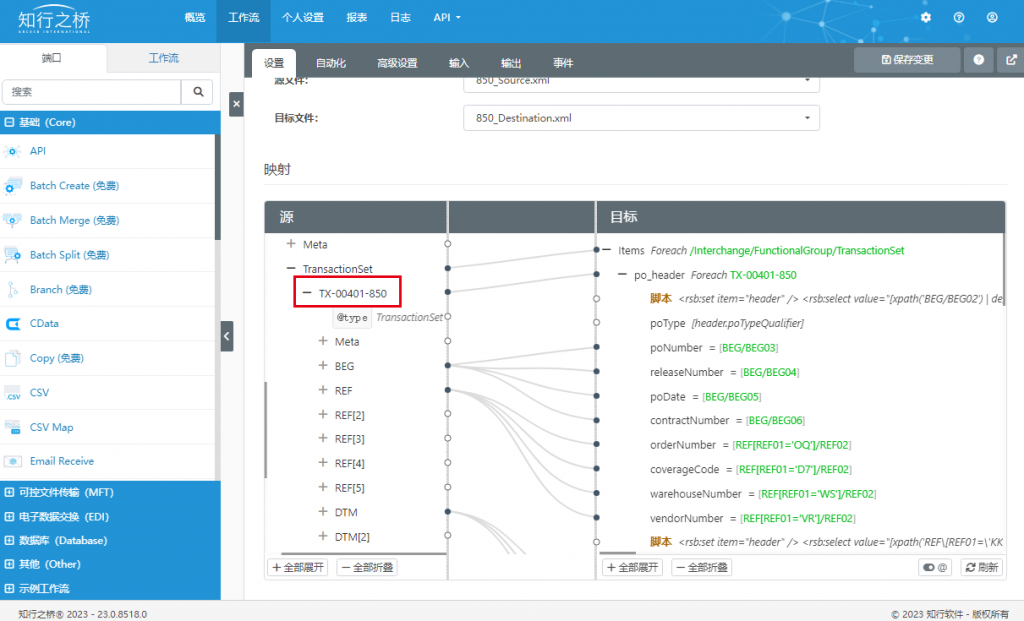Screen dimensions: 1024x621
Task: Select the Email Receive connector icon
Action: (12, 461)
